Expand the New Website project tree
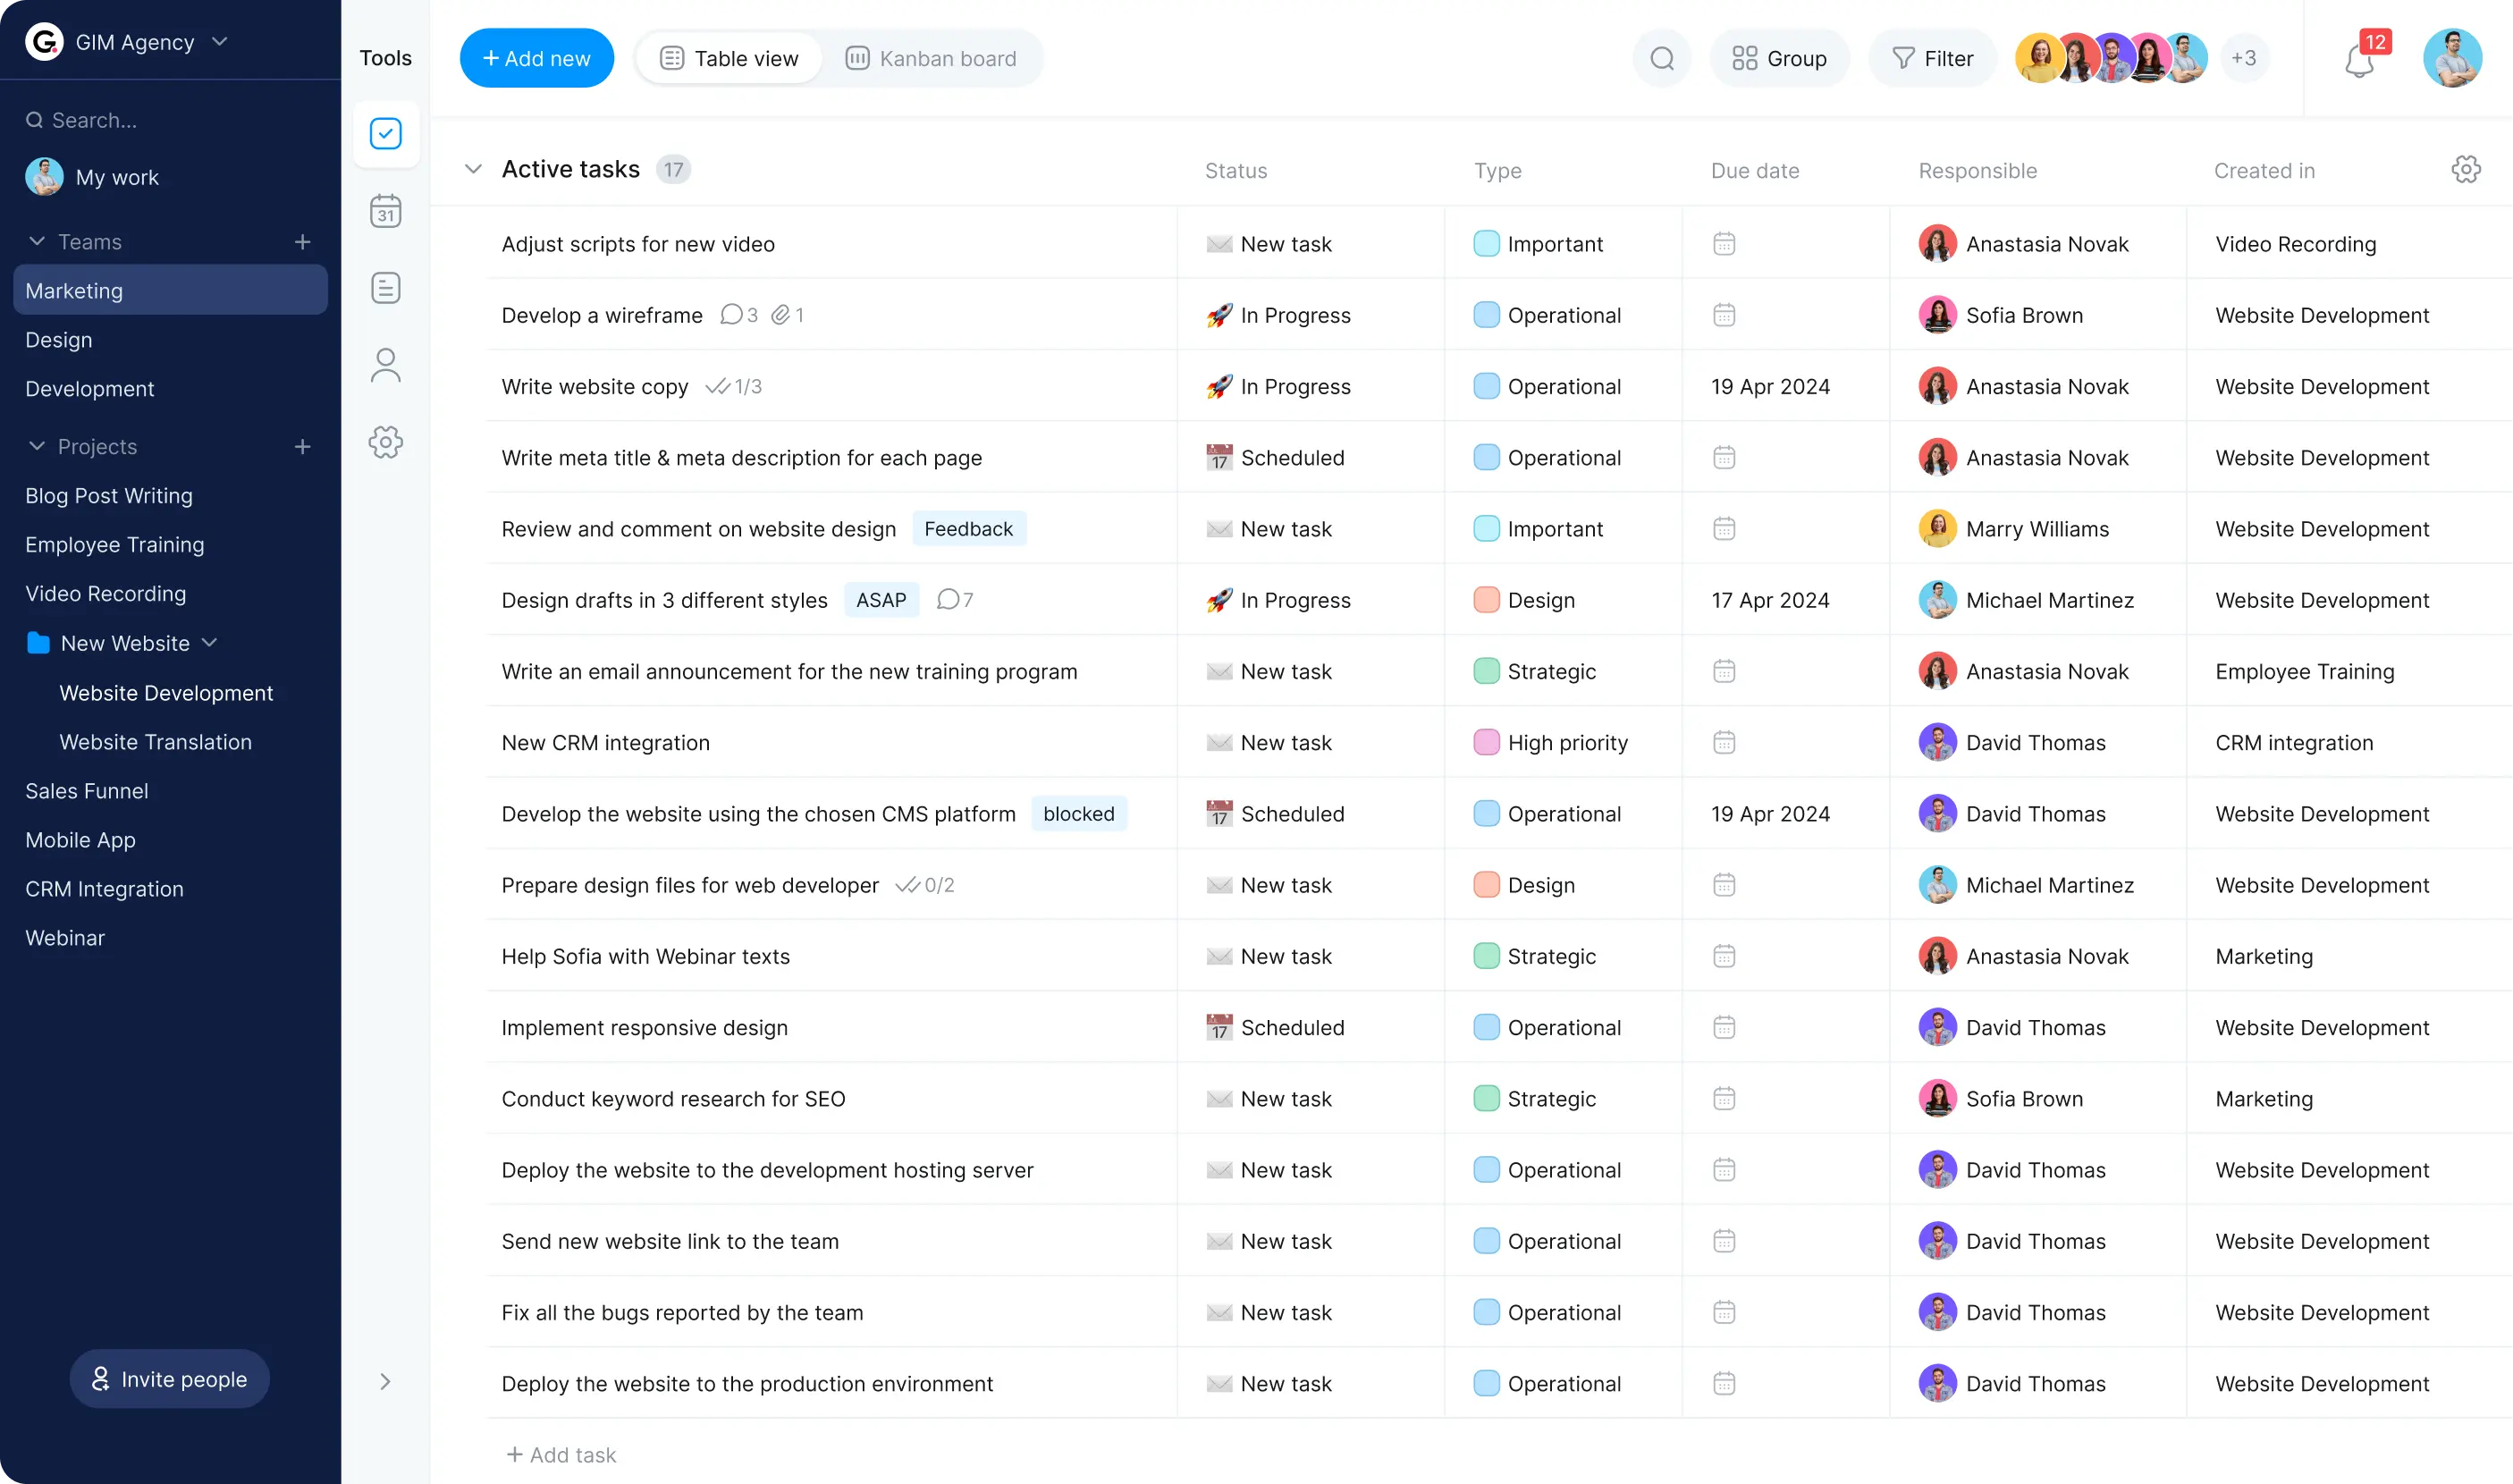This screenshot has height=1484, width=2513. click(210, 643)
